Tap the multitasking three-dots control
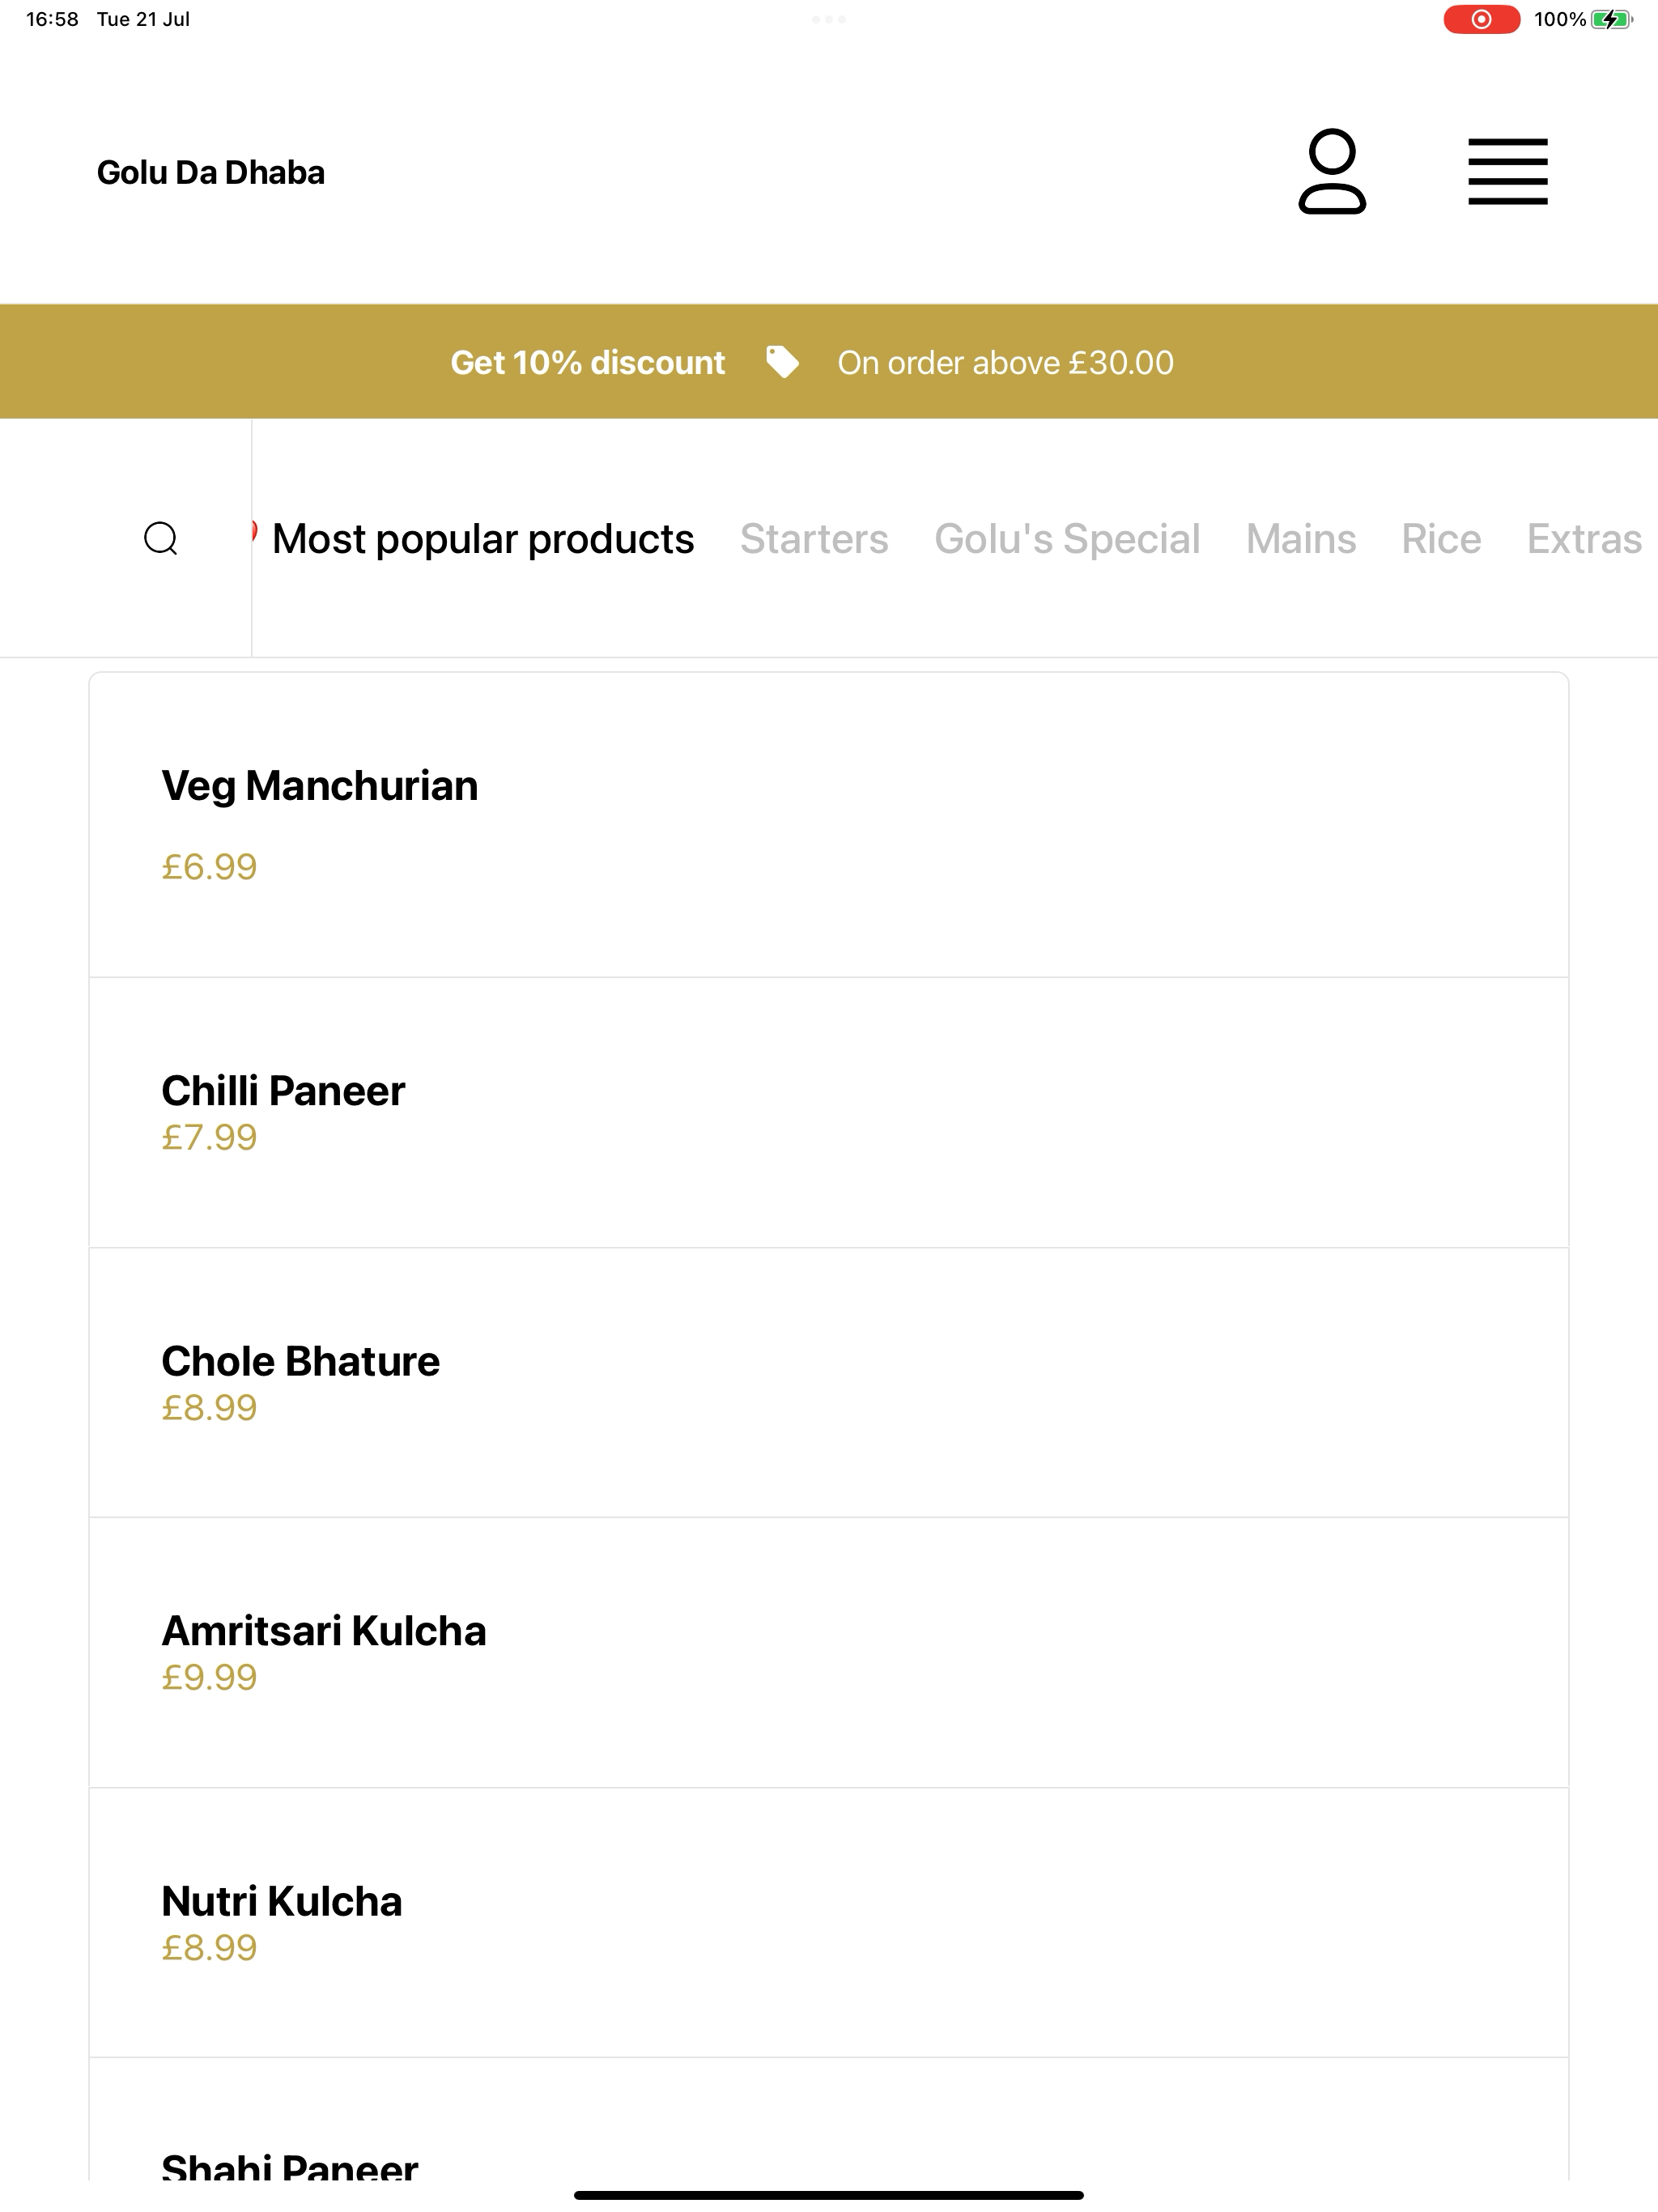Screen dimensions: 1658x2212 [829, 19]
